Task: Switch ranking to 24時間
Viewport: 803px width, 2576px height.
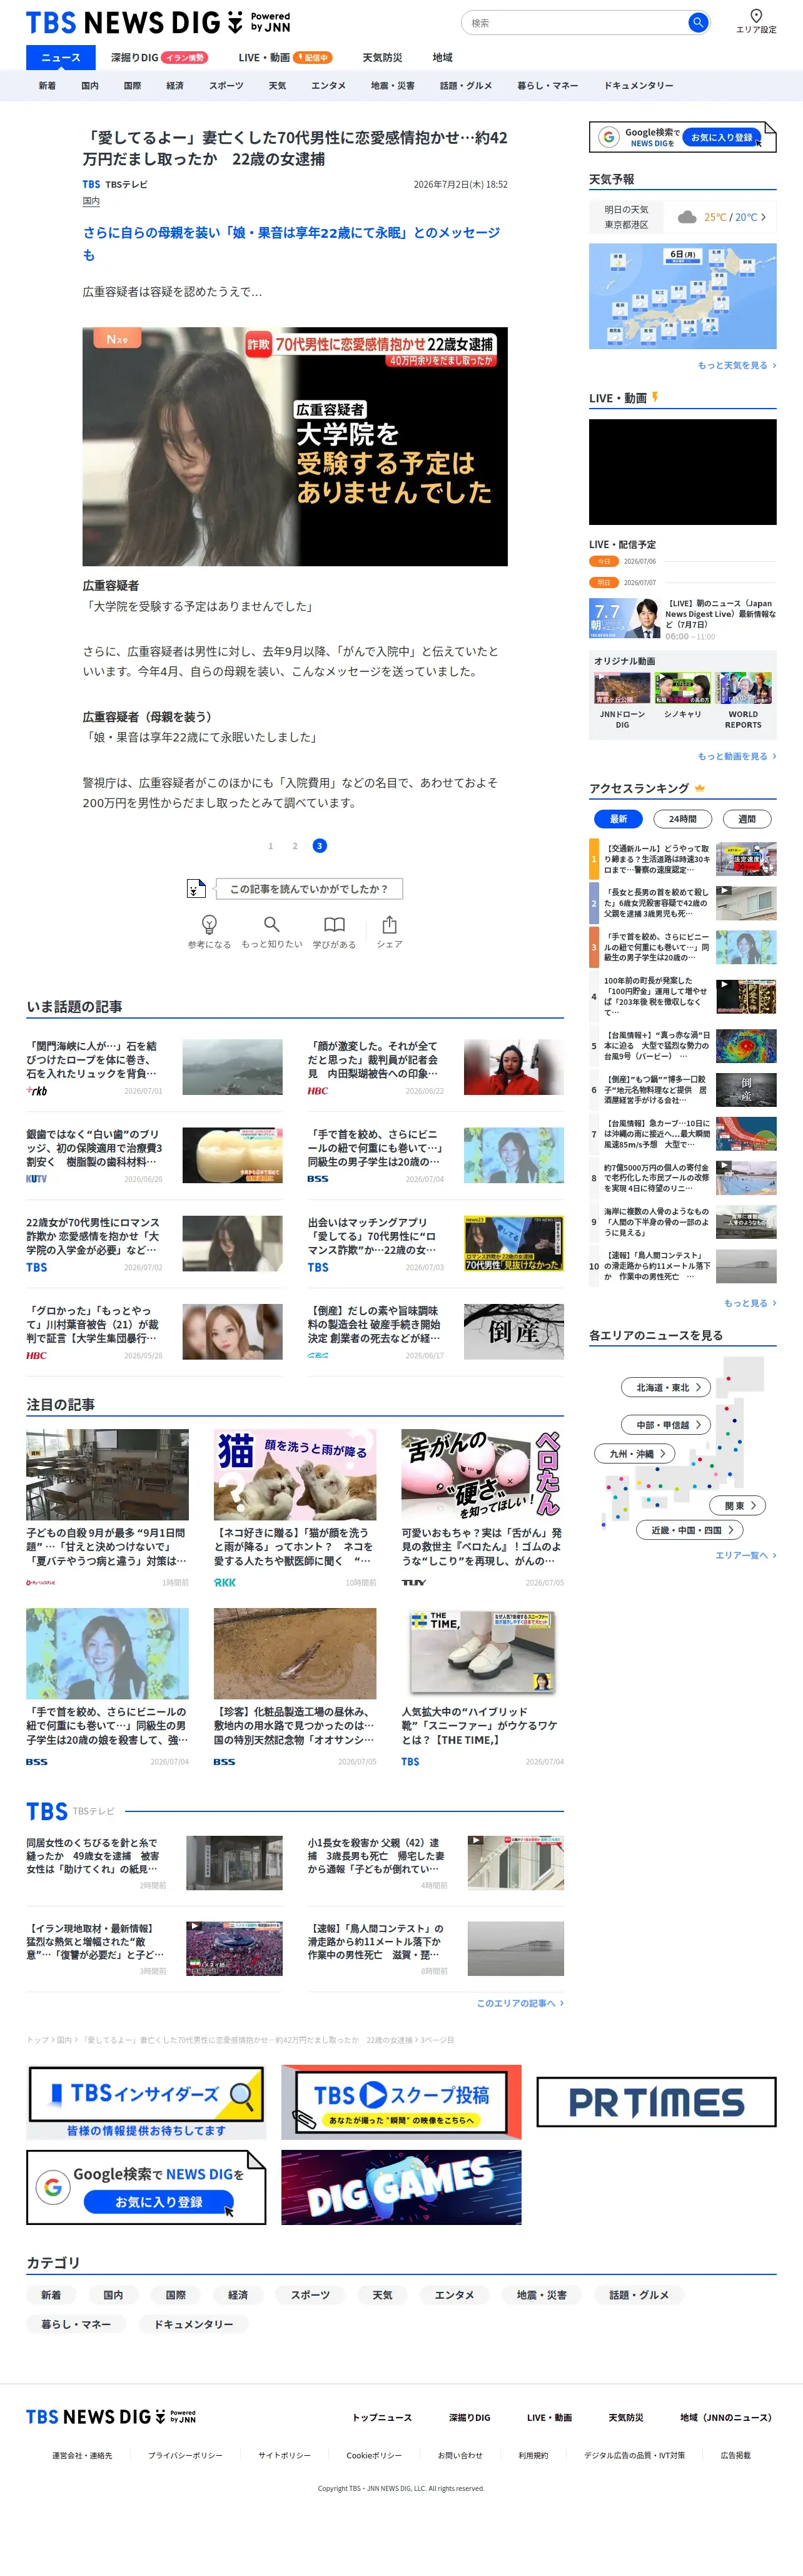Action: click(x=683, y=819)
